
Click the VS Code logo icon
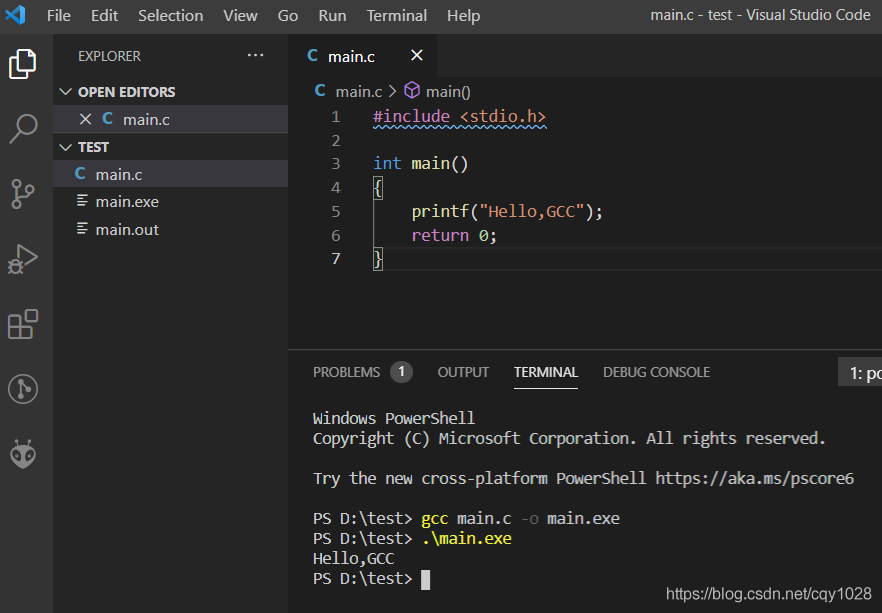[15, 15]
